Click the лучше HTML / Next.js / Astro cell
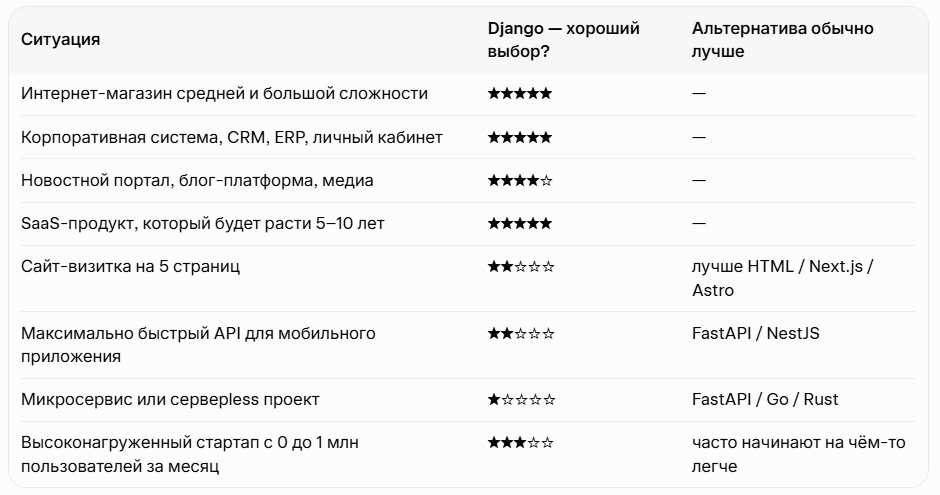The image size is (940, 495). coord(782,278)
